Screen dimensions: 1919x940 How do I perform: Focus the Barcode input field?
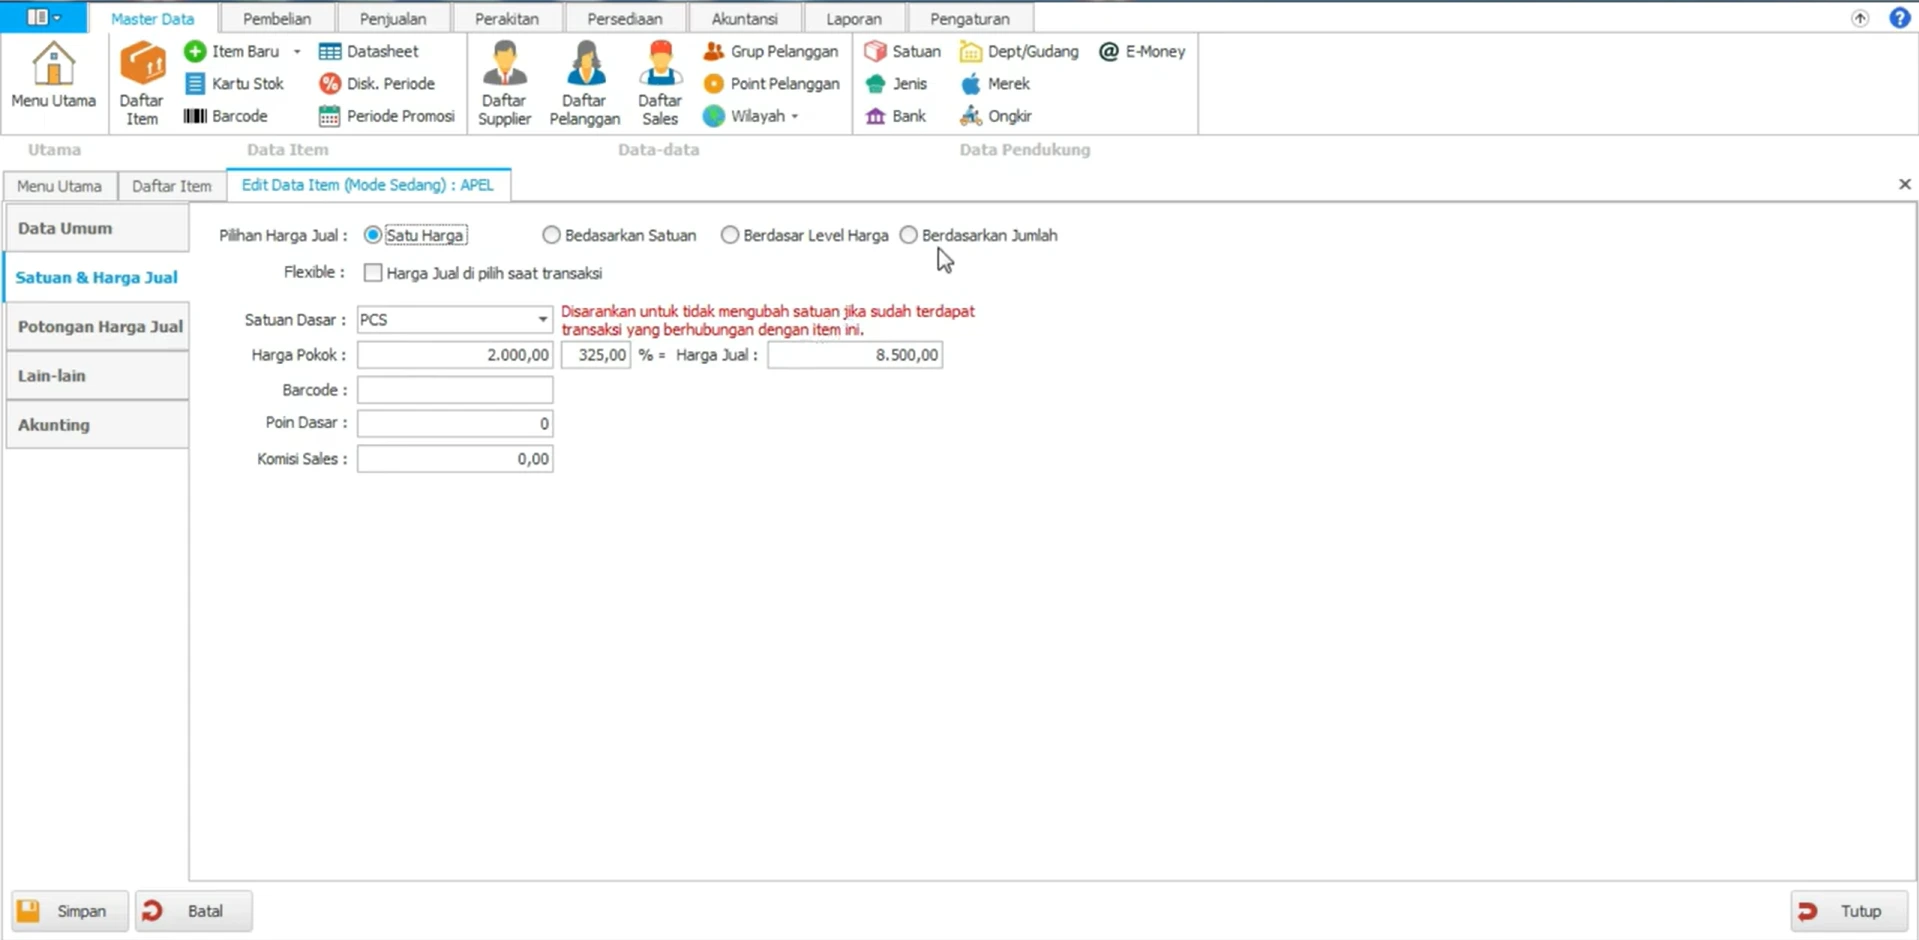(455, 390)
